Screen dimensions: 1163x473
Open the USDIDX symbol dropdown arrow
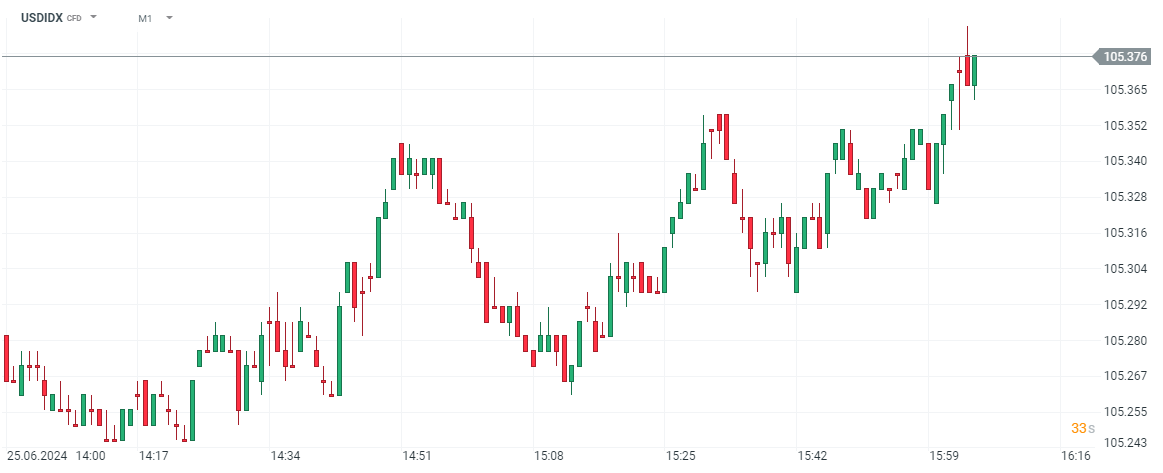(x=93, y=18)
